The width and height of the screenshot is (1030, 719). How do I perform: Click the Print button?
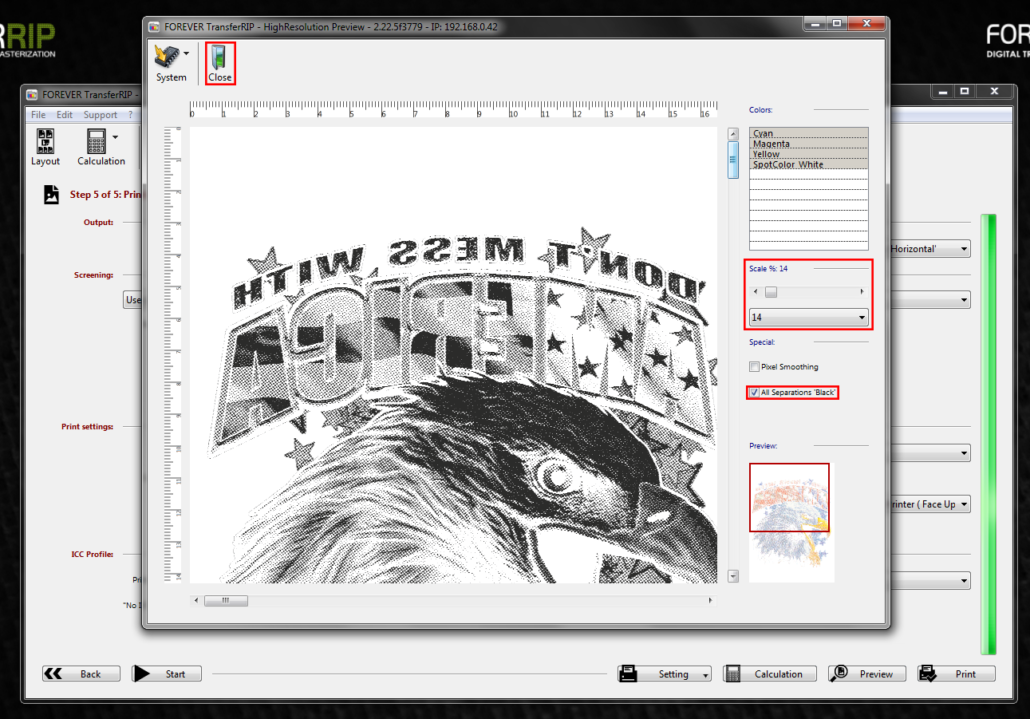coord(956,674)
